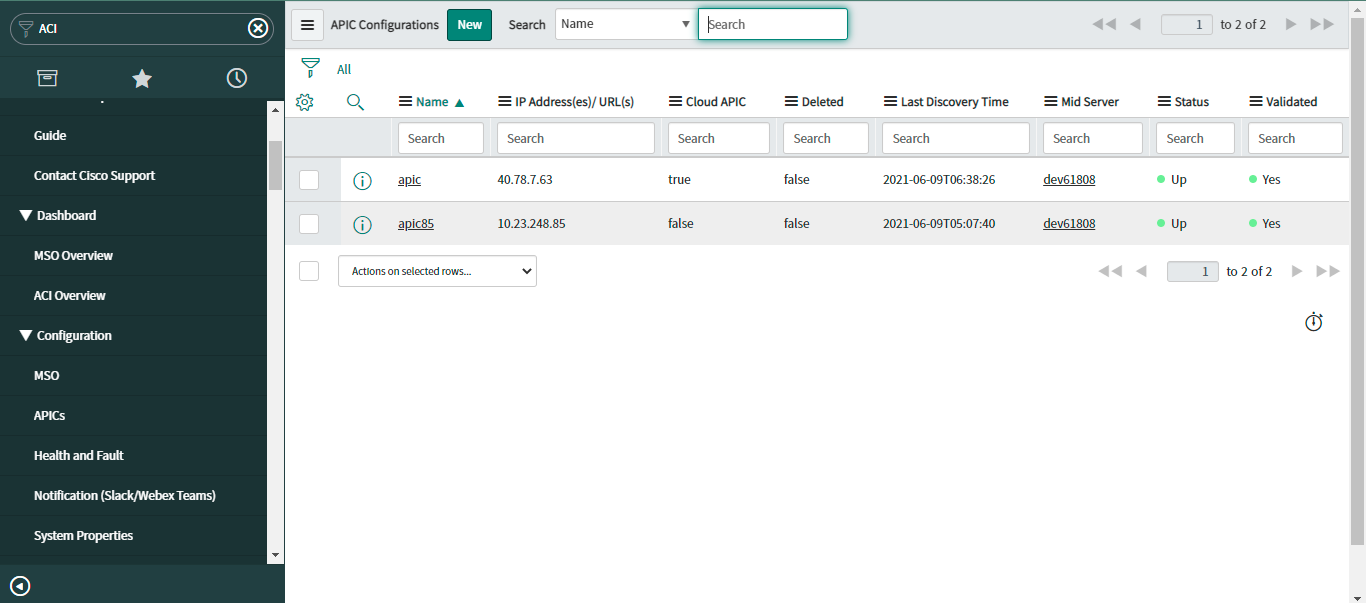Image resolution: width=1366 pixels, height=603 pixels.
Task: Click the all applications archive icon
Action: (47, 78)
